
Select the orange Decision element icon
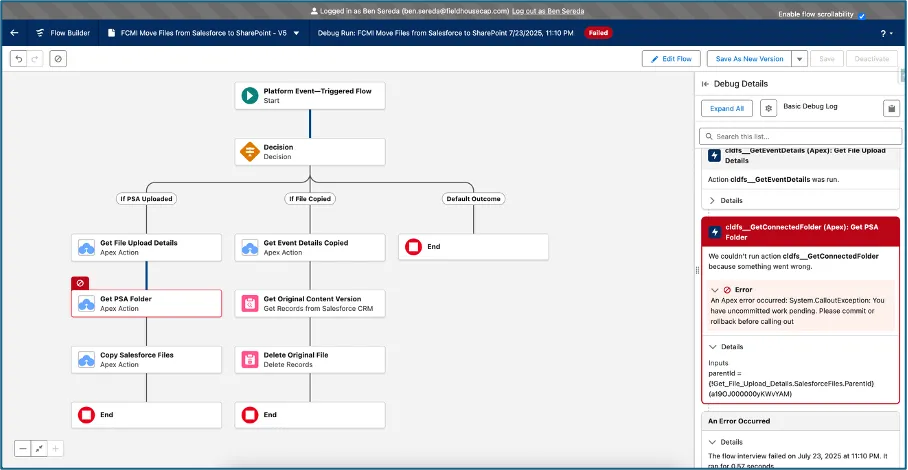[x=249, y=152]
